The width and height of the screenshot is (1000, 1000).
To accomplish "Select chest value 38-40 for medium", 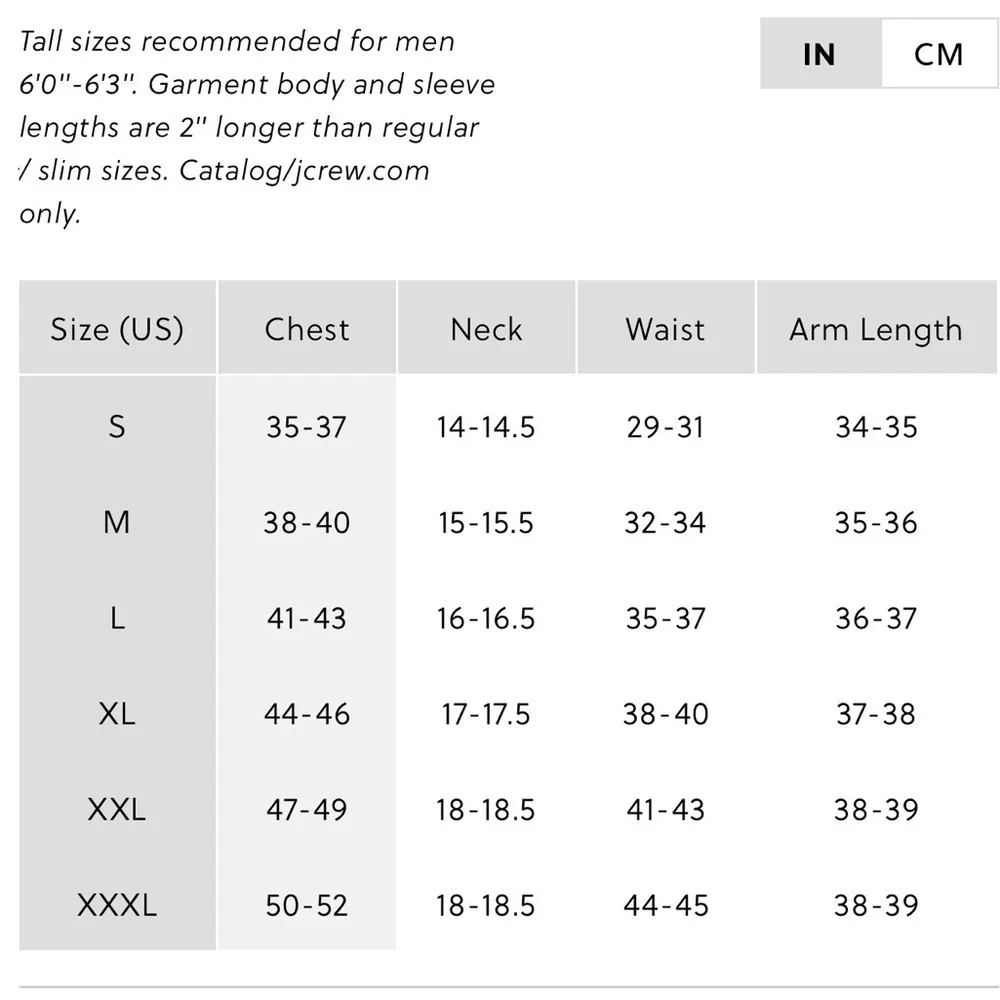I will 307,522.
